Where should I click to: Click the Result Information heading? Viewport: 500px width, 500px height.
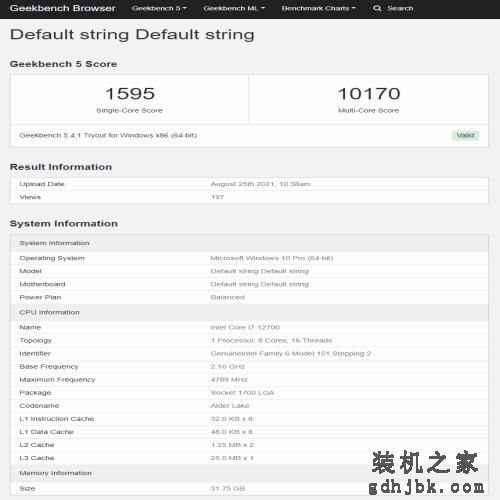(x=61, y=167)
